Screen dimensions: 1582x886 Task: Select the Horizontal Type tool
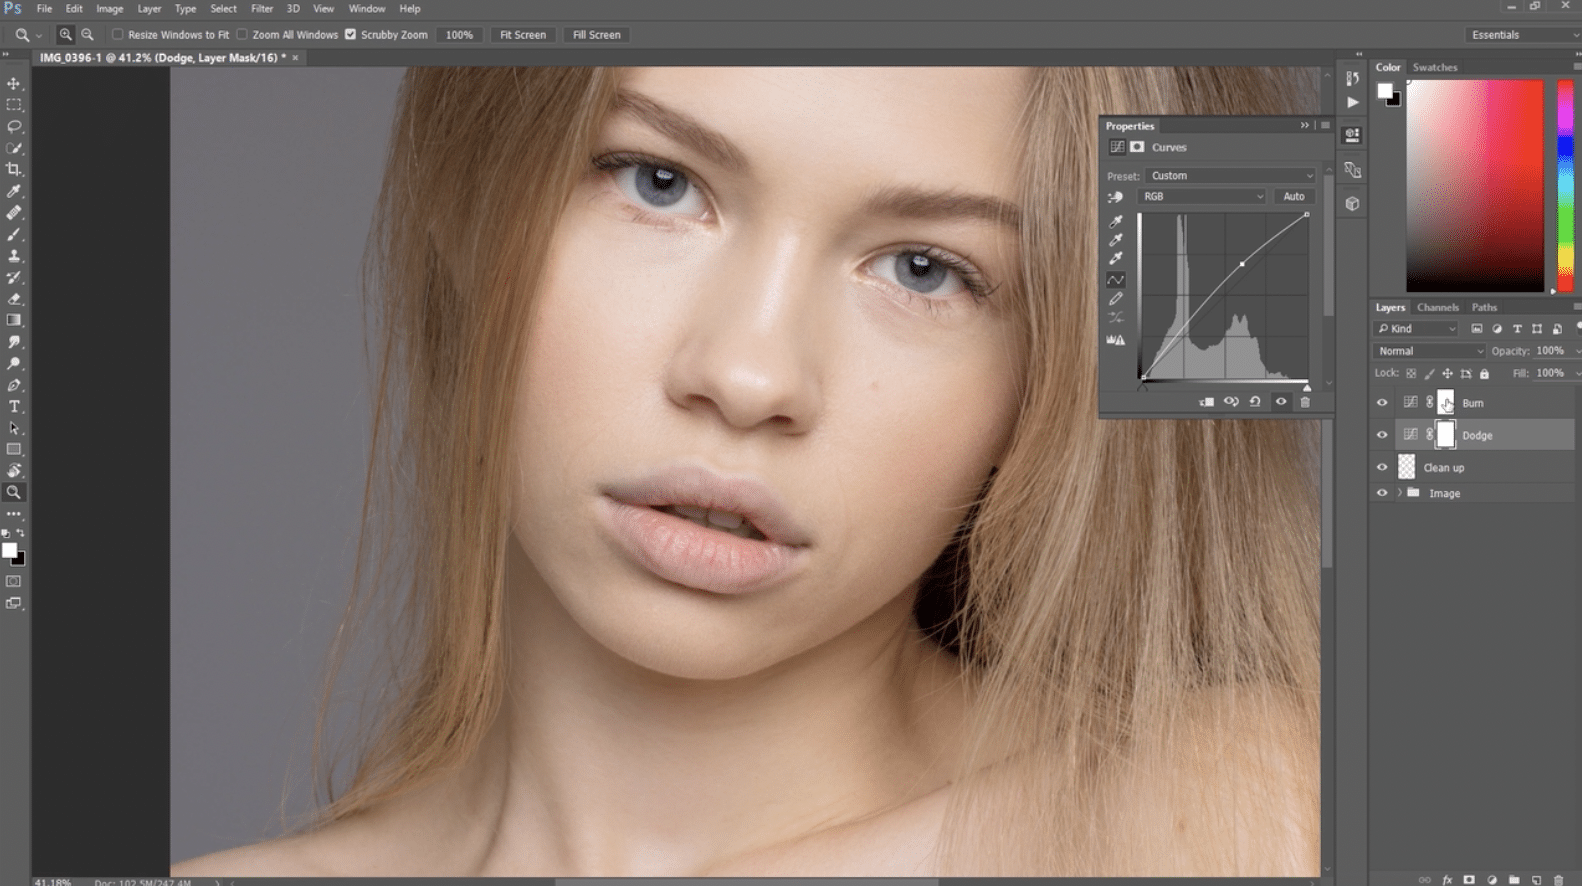click(14, 407)
